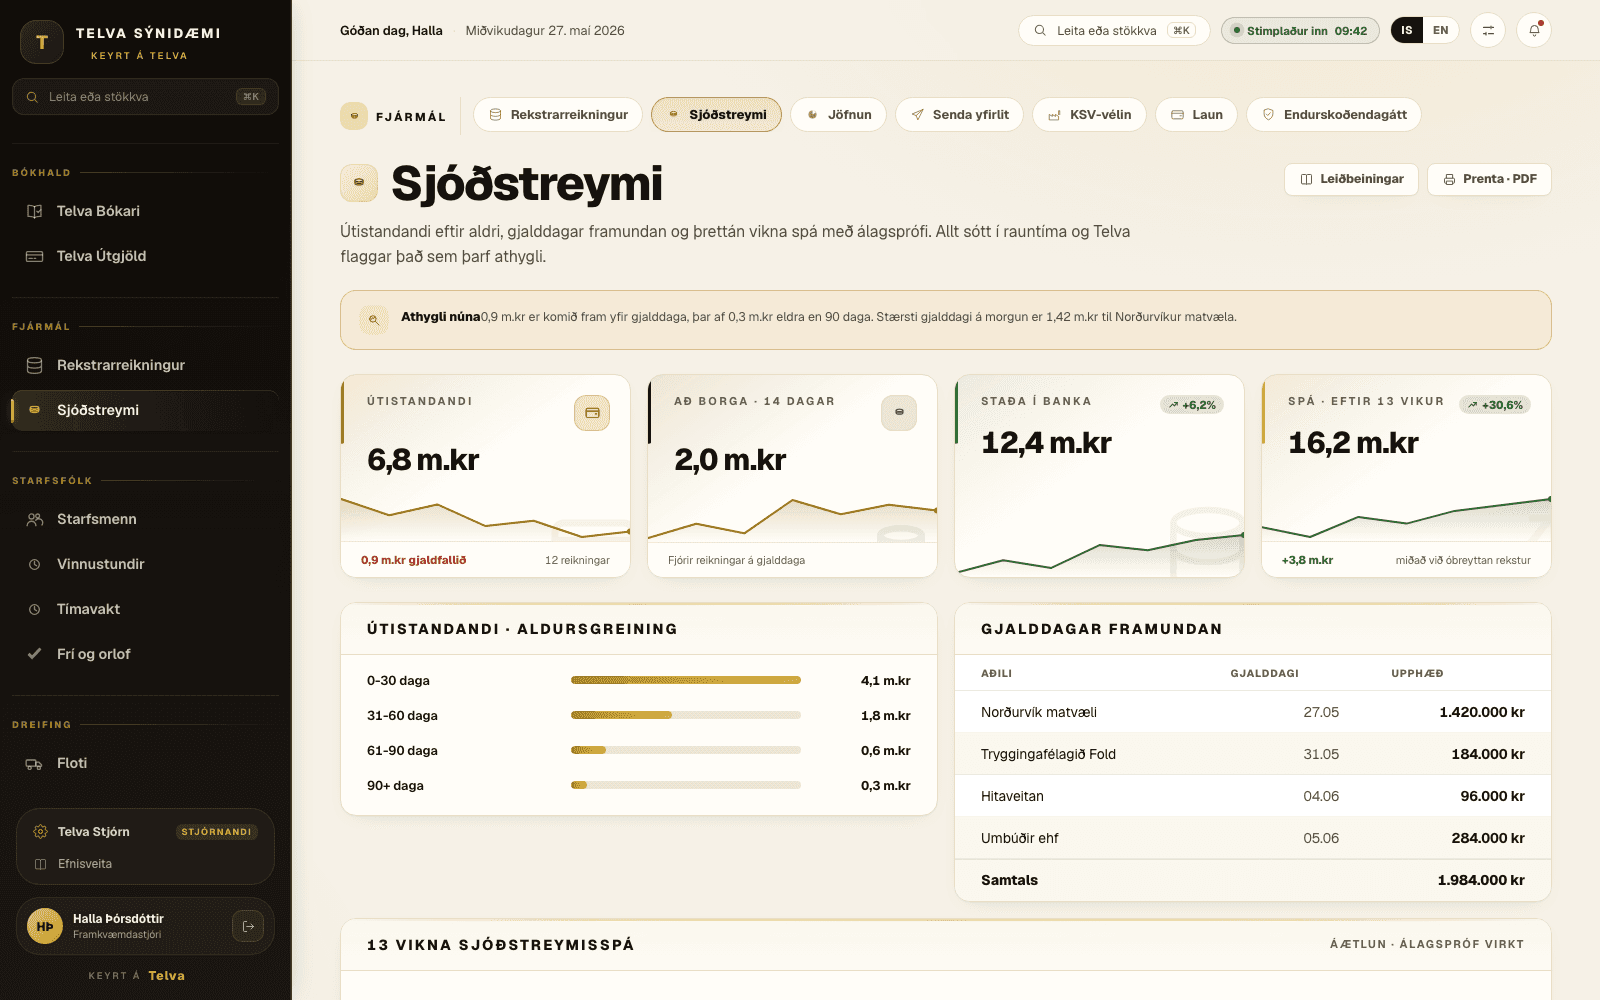
Task: Click the STJÓRNANDI badge
Action: 217,832
